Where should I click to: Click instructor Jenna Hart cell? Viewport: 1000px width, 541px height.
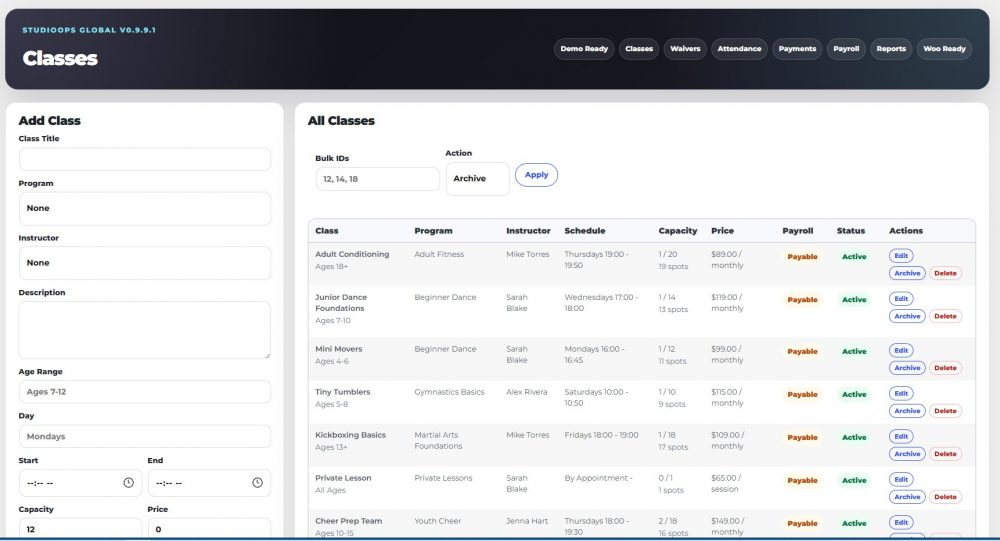pos(527,521)
